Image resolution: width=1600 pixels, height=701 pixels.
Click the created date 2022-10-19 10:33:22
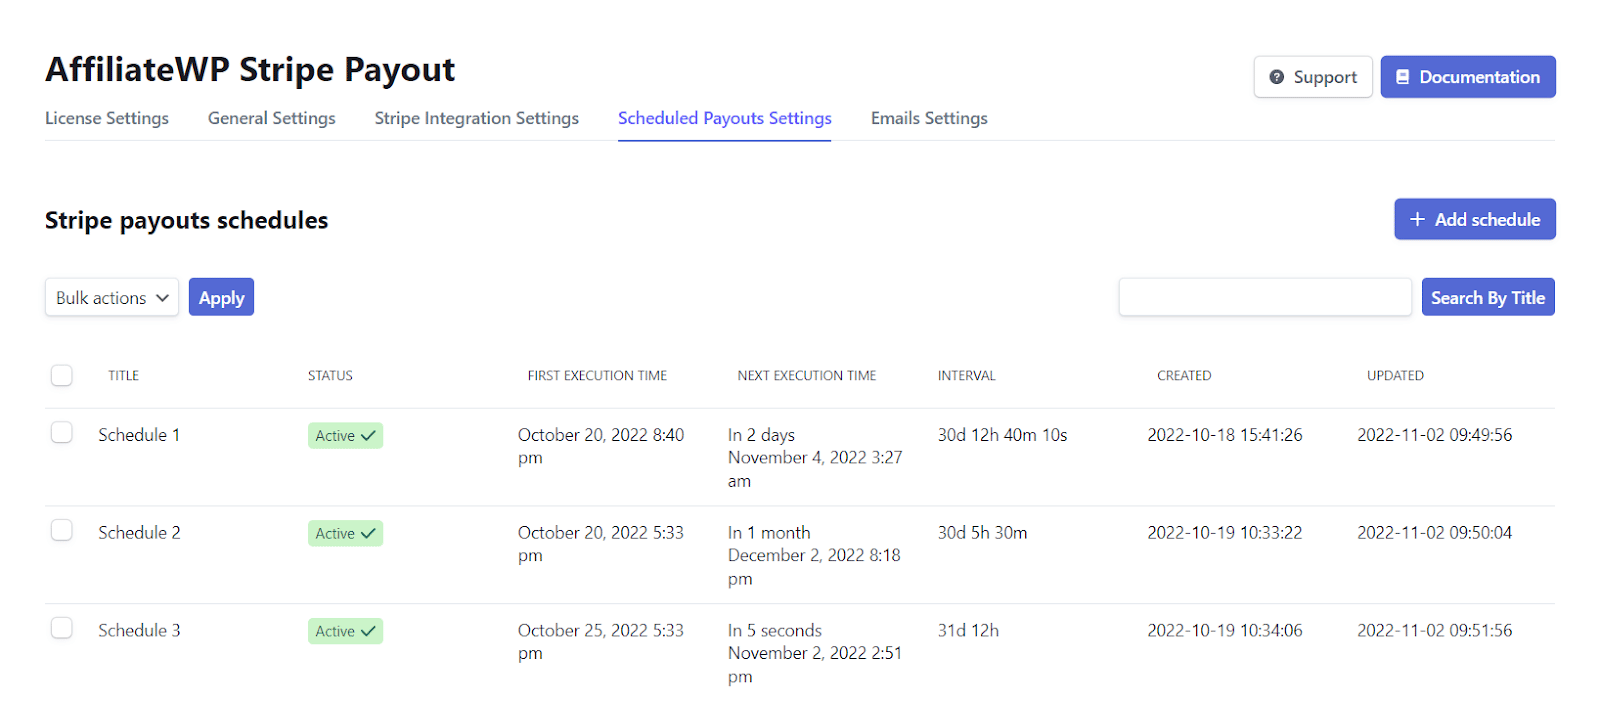coord(1225,533)
